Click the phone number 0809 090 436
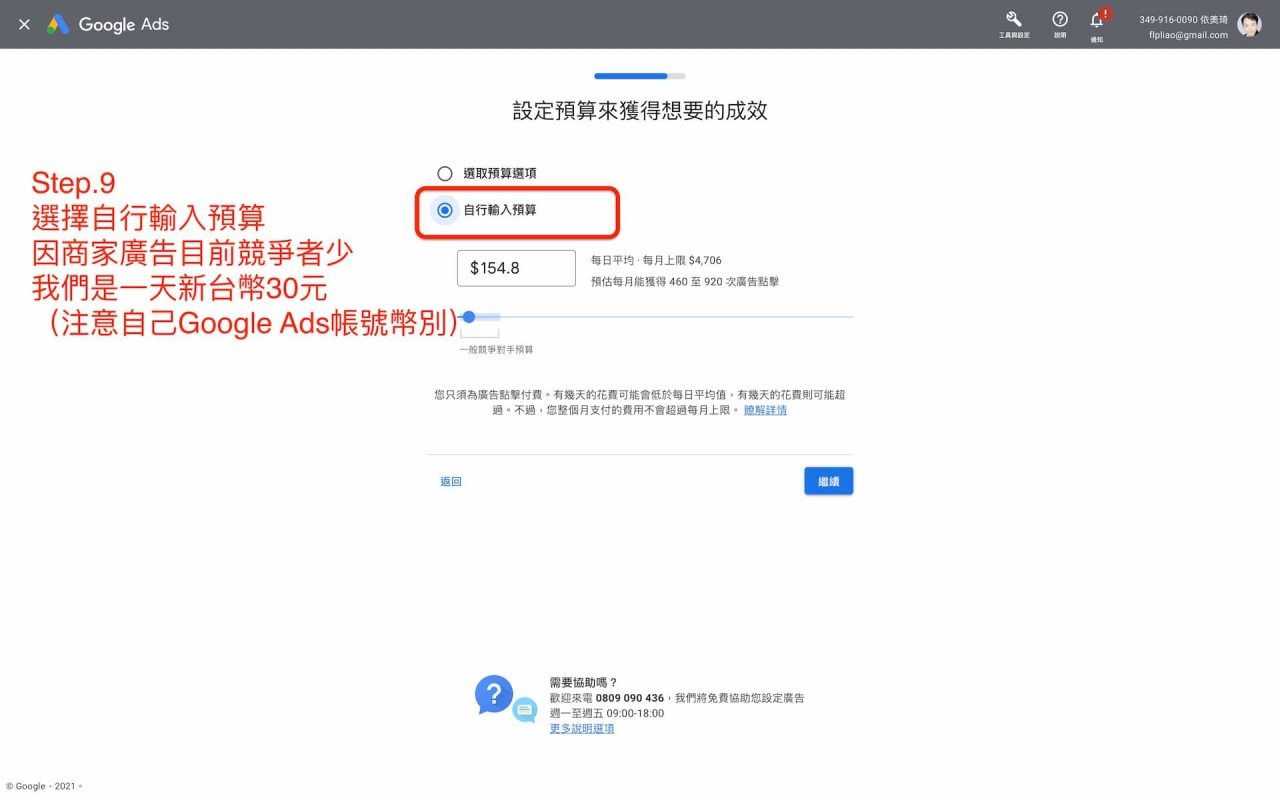 pos(630,698)
